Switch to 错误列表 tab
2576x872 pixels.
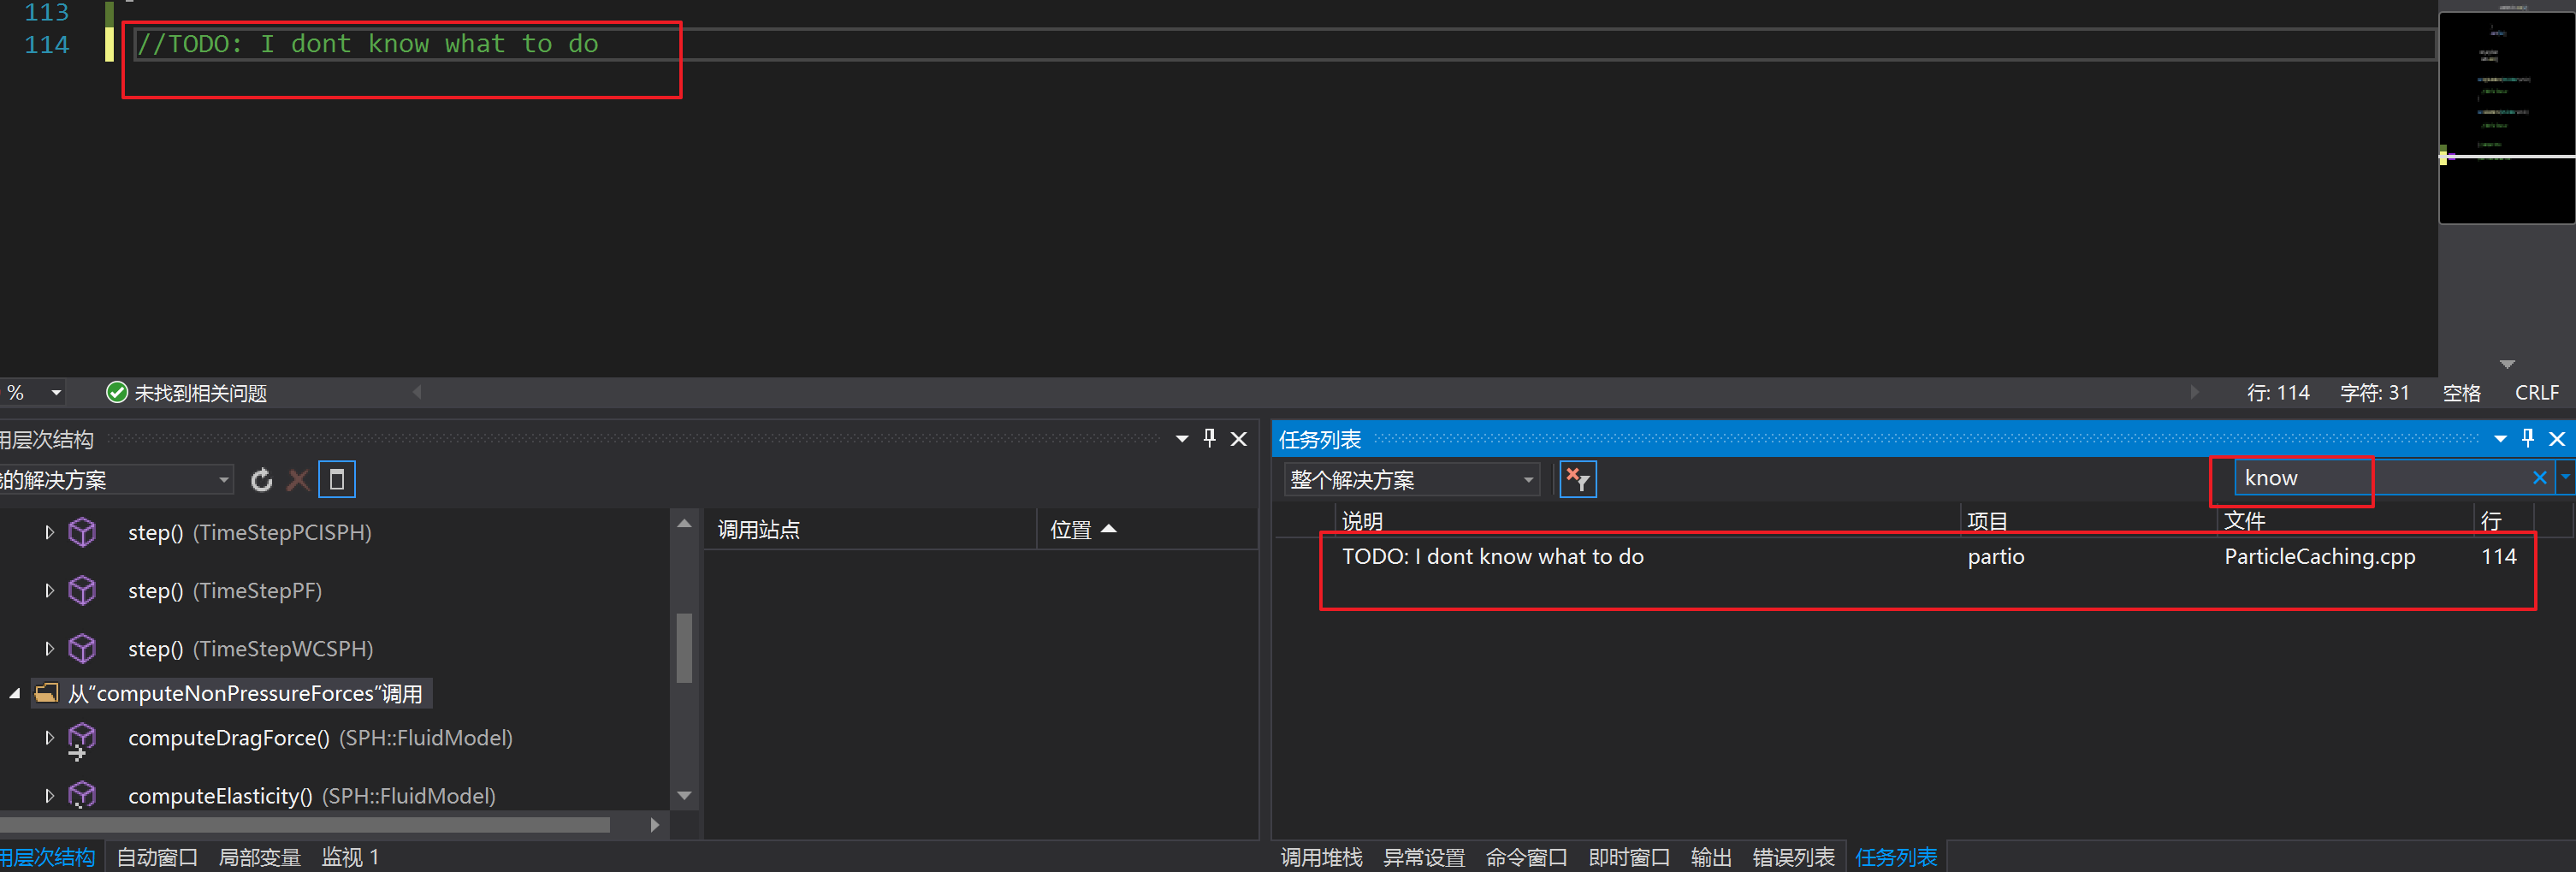pos(1793,857)
